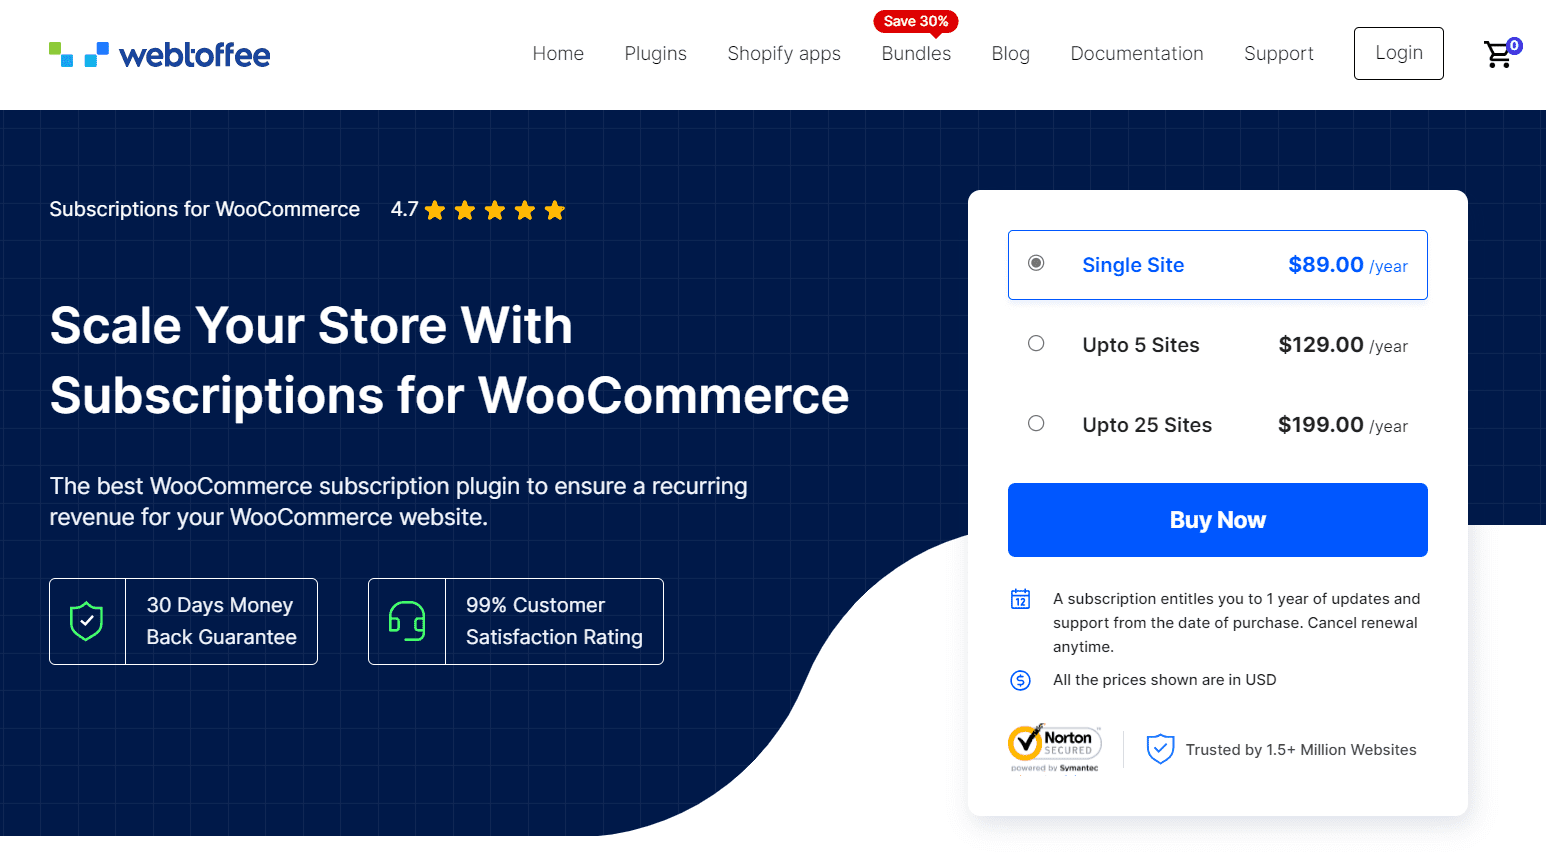
Task: Click the $199.00 /year price
Action: 1343,425
